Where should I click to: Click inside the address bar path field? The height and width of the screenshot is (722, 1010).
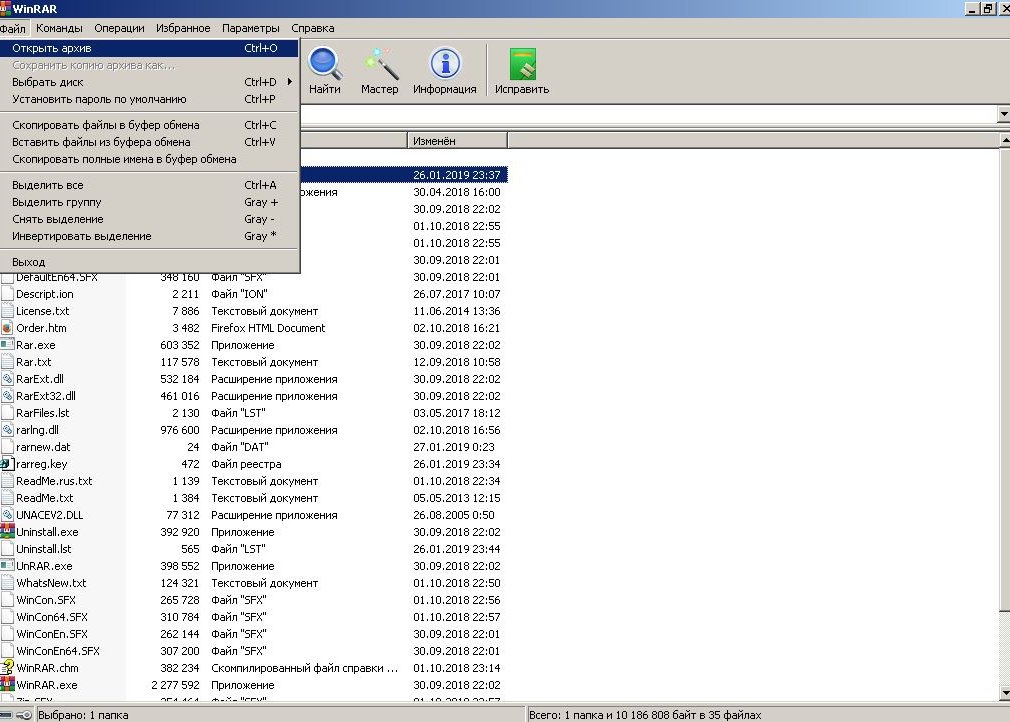coord(649,115)
